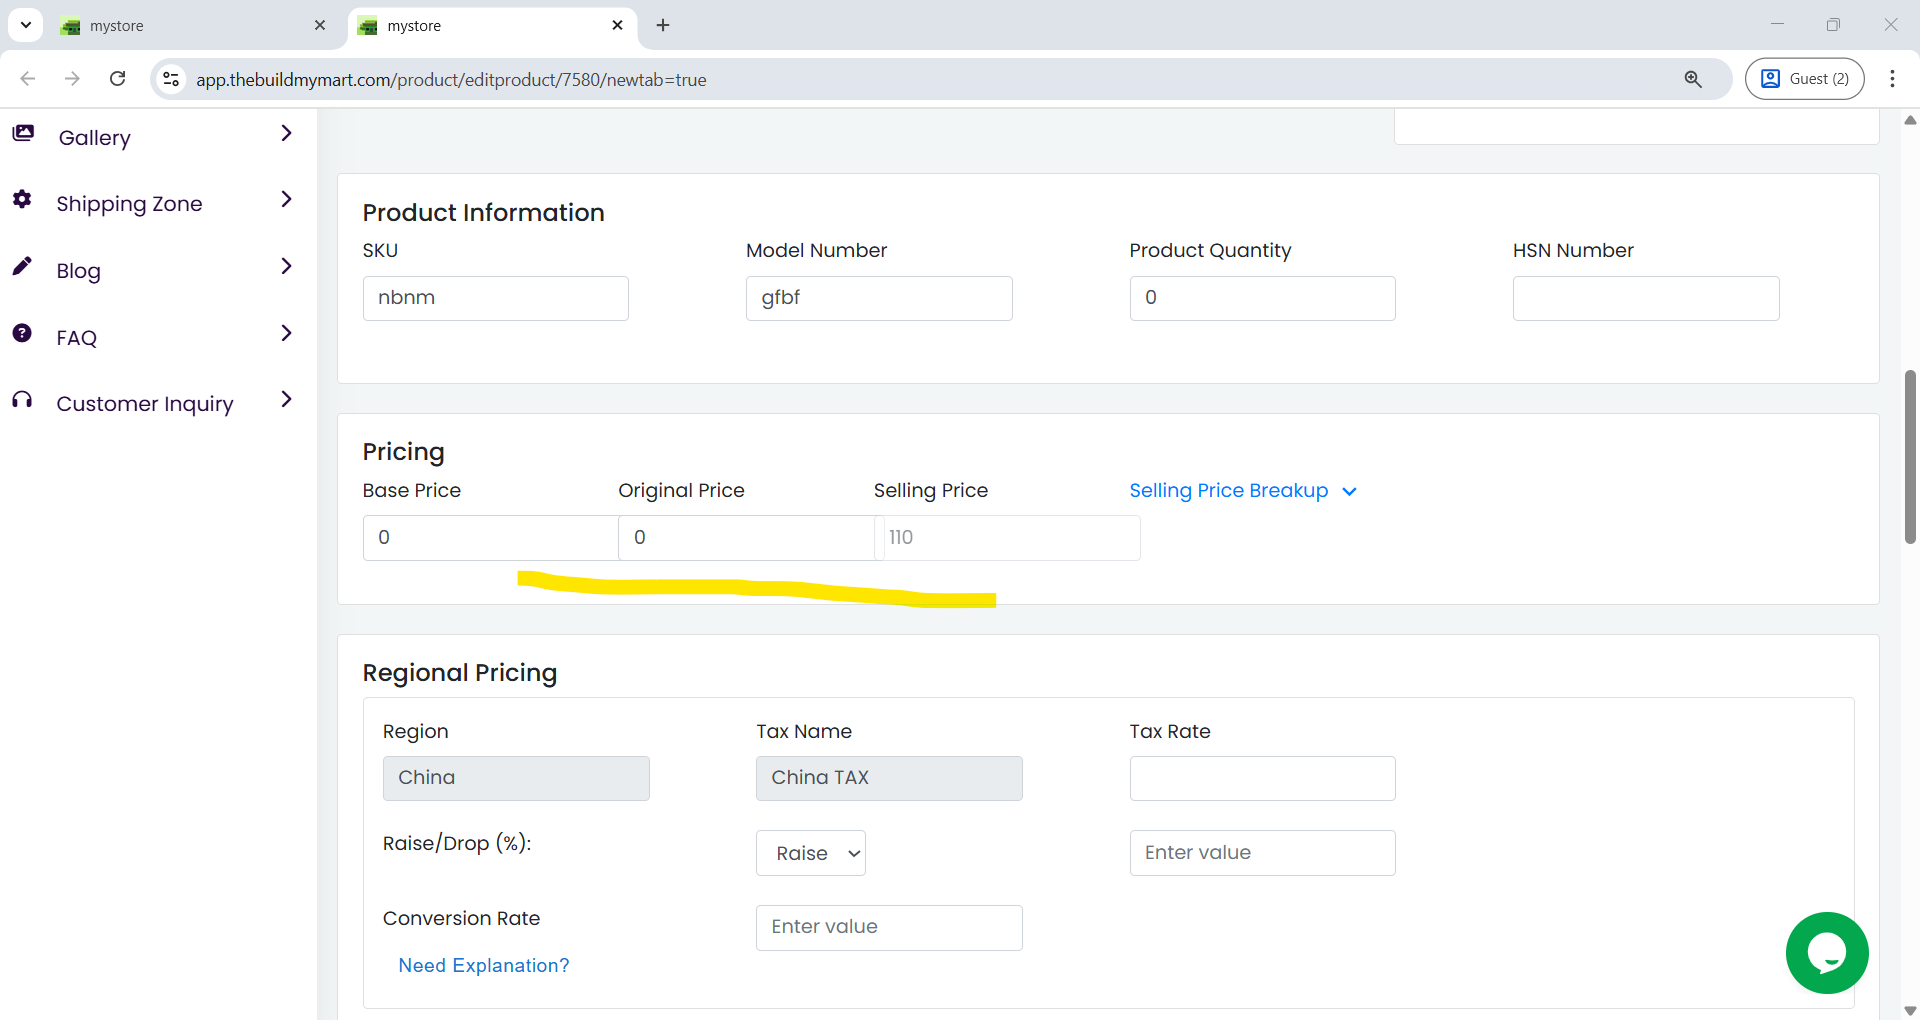Click the FAQ question mark icon
The height and width of the screenshot is (1020, 1920).
point(22,333)
